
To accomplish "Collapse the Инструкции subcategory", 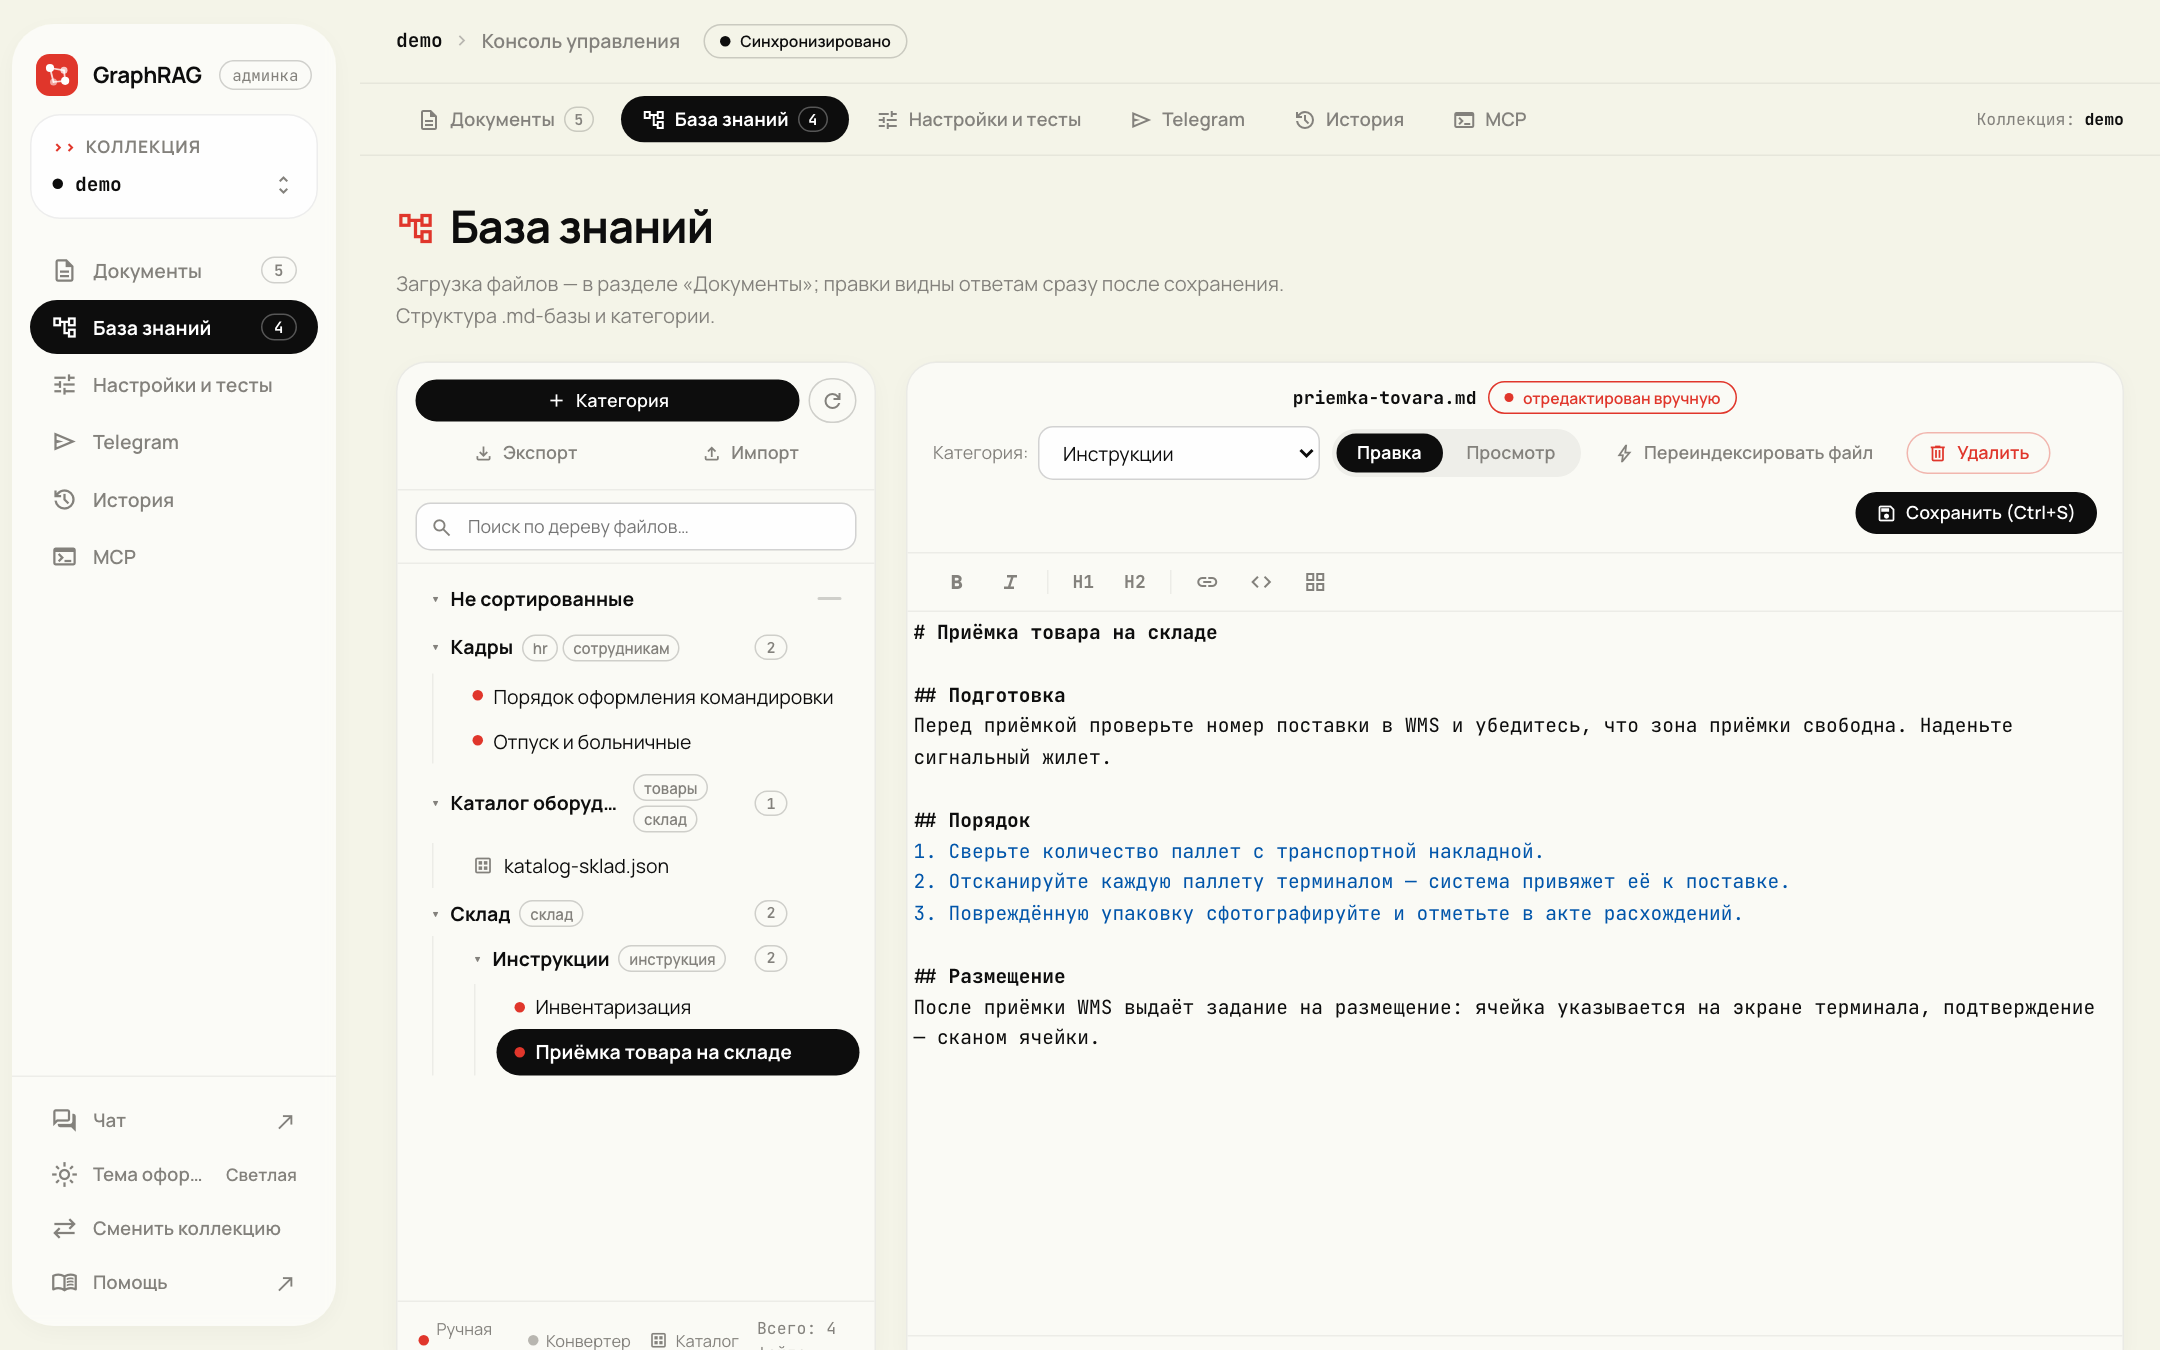I will (477, 960).
